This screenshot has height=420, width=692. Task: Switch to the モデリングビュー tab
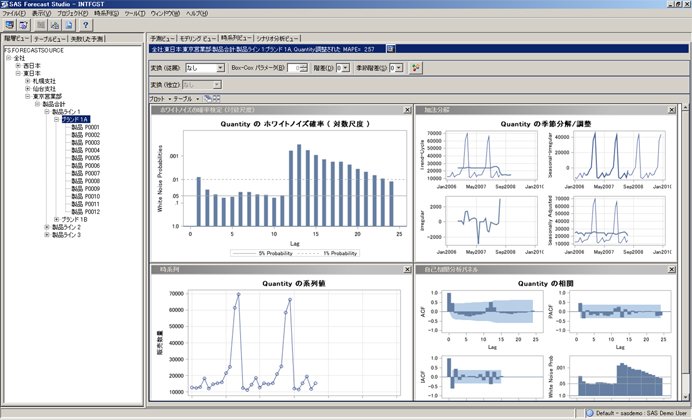pos(198,39)
